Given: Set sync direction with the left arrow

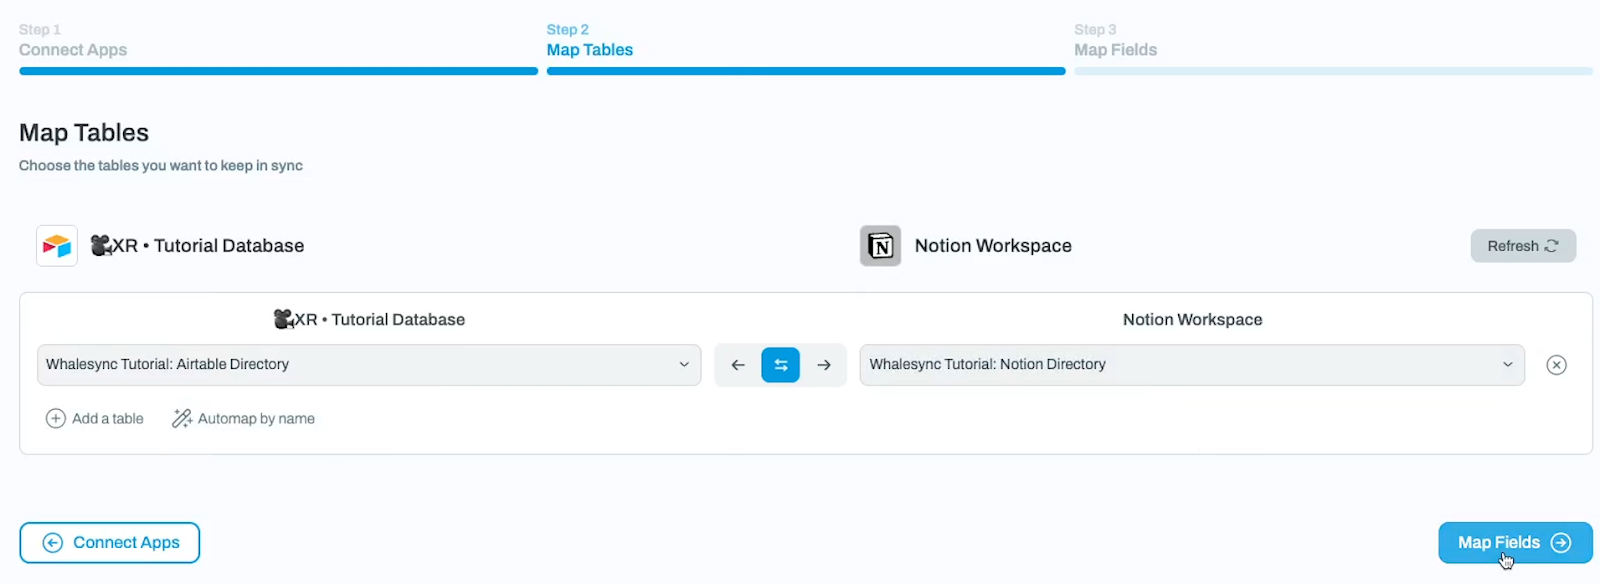Looking at the screenshot, I should (x=738, y=365).
